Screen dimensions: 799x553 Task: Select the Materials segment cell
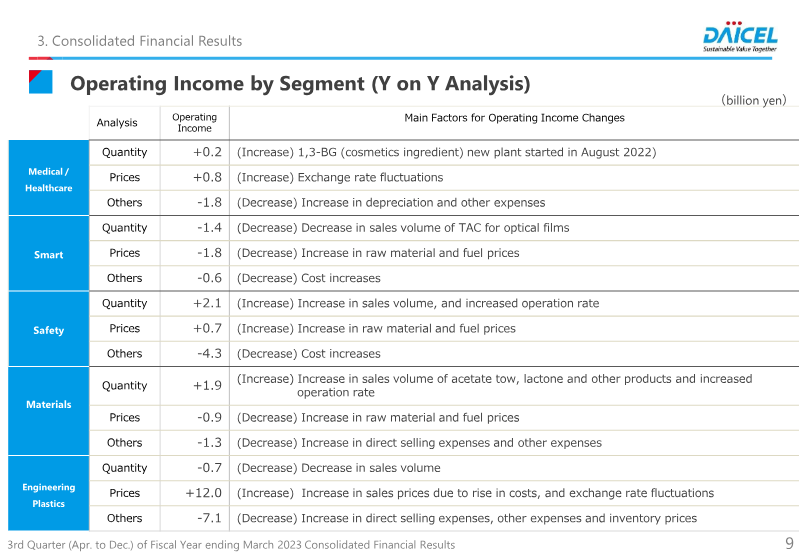click(x=49, y=404)
